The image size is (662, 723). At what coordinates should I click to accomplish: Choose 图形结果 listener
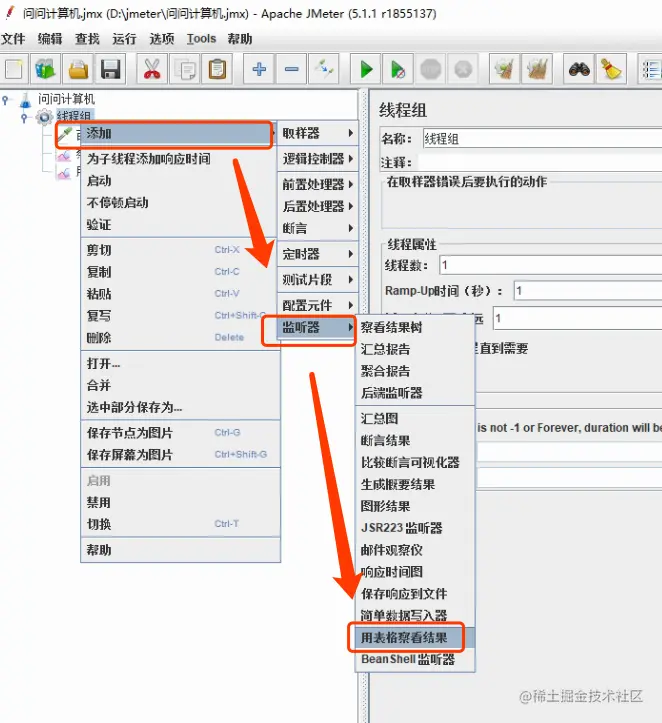click(x=415, y=506)
